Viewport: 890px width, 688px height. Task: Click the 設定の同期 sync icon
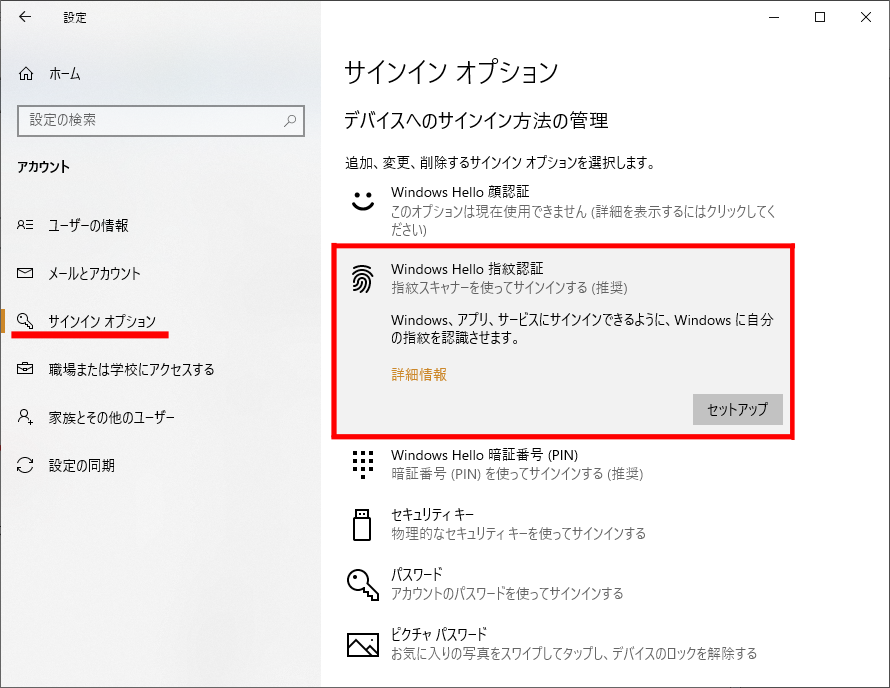click(x=25, y=465)
